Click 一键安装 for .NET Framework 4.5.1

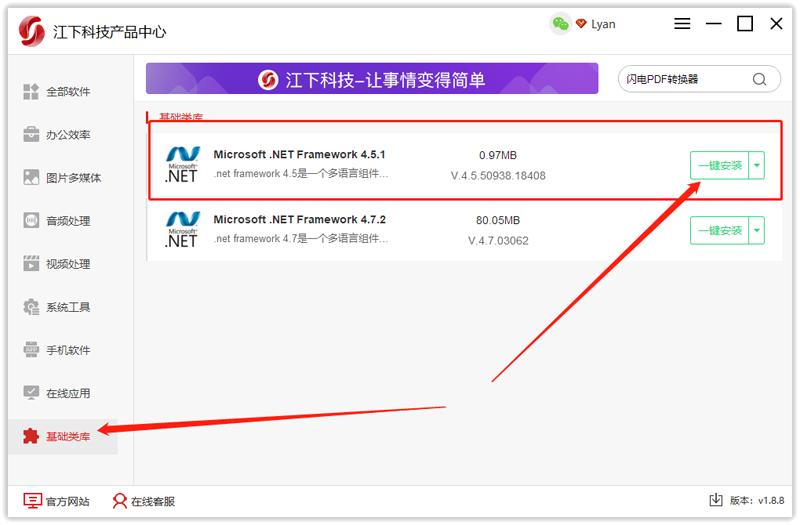(719, 165)
